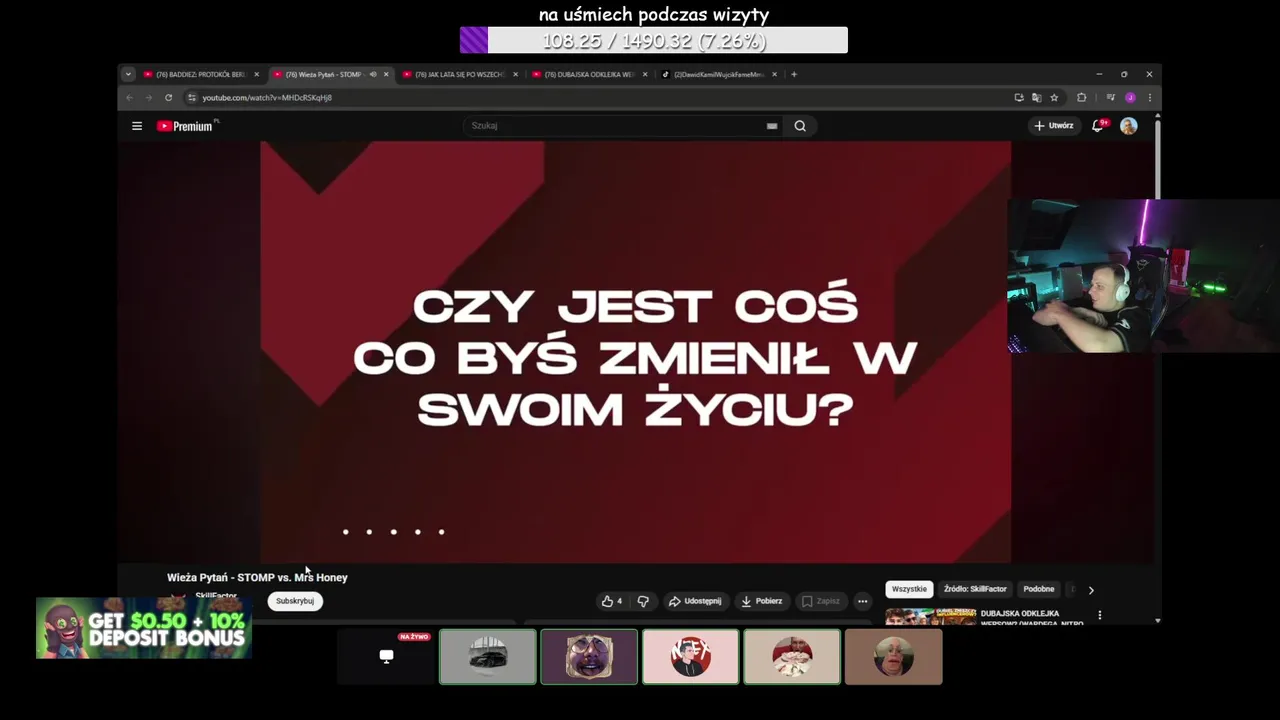
Task: Open options for the DUBAJSKA ODKLEJKA suggested video
Action: pos(1100,615)
